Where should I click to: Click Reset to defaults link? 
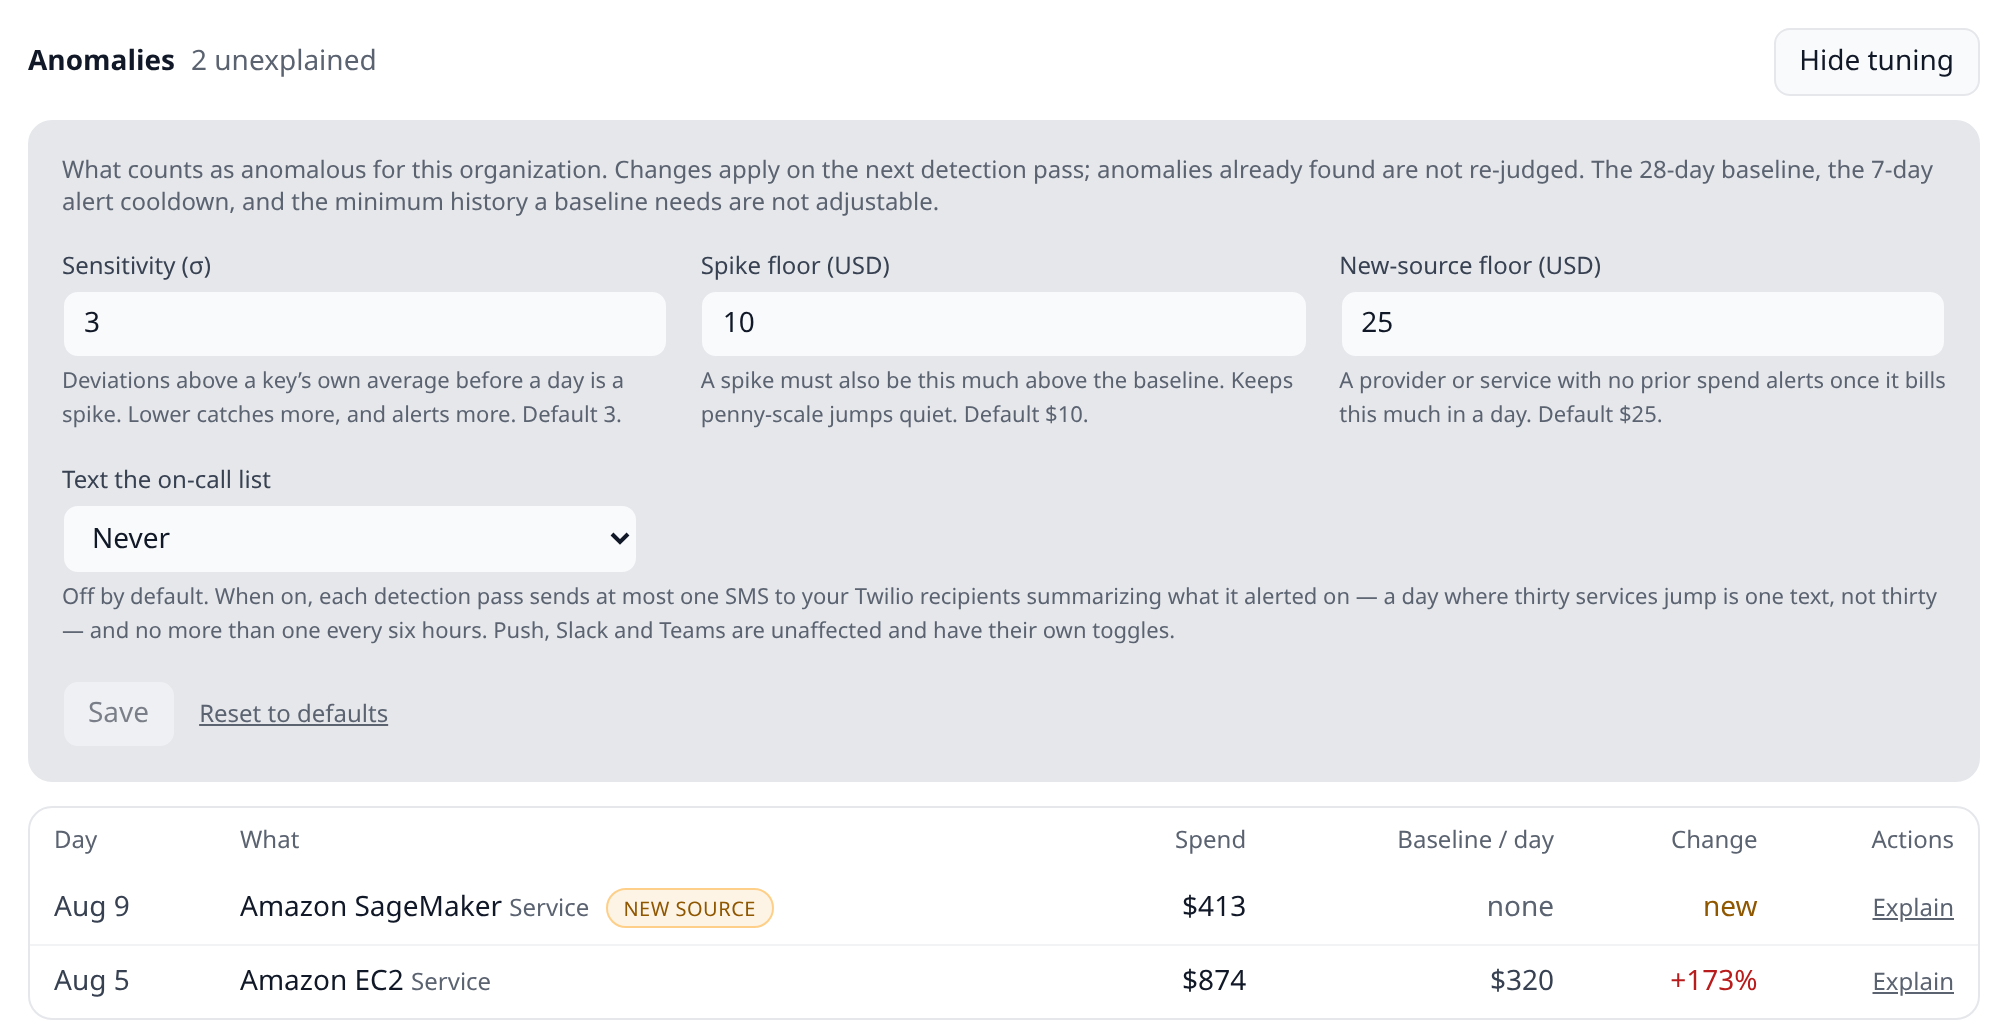coord(294,714)
